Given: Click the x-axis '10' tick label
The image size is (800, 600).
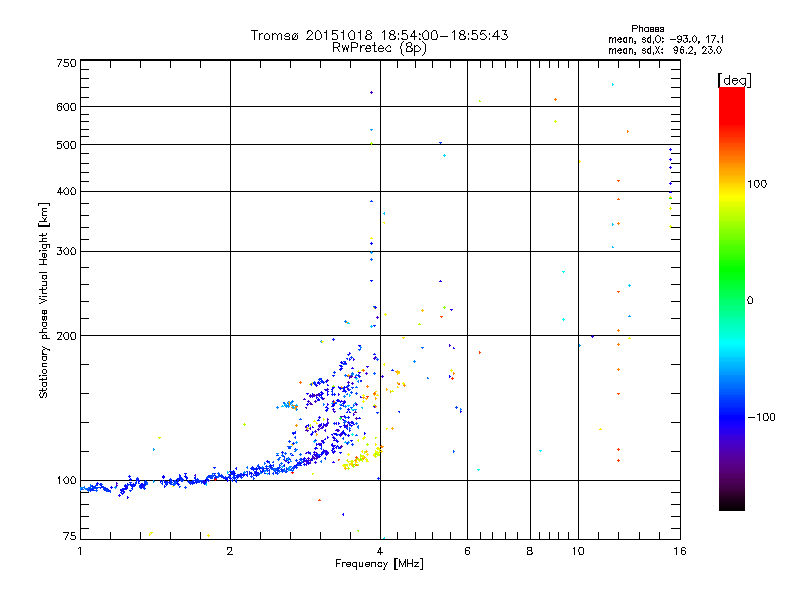Looking at the screenshot, I should point(578,551).
